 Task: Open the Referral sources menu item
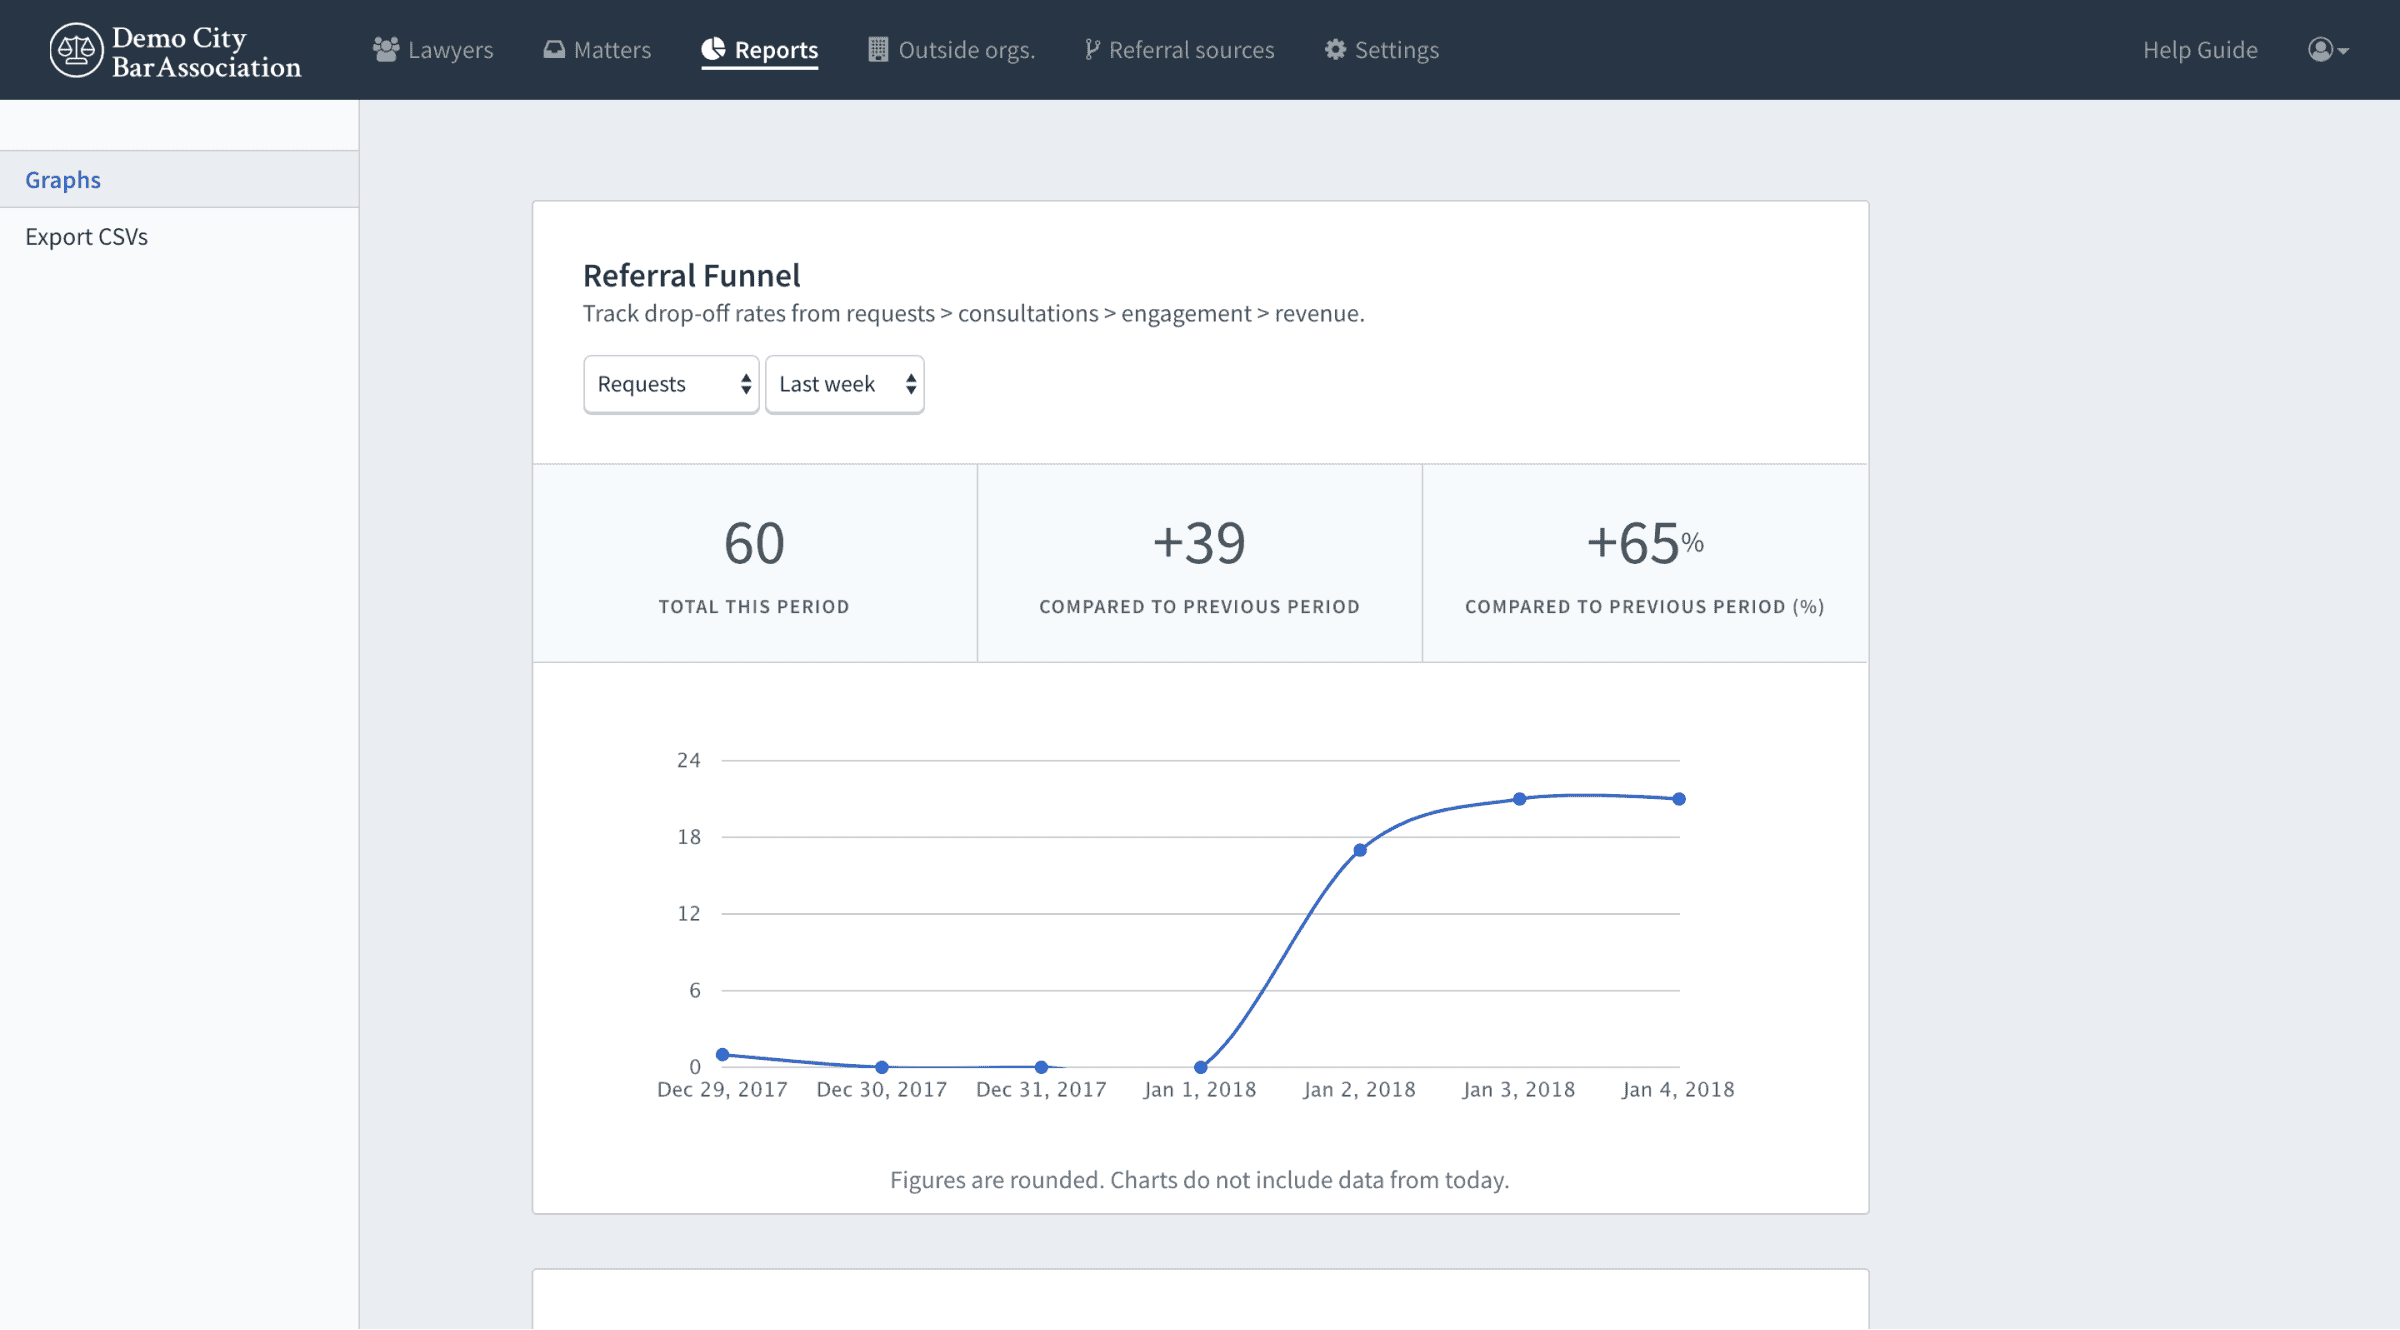[x=1191, y=49]
